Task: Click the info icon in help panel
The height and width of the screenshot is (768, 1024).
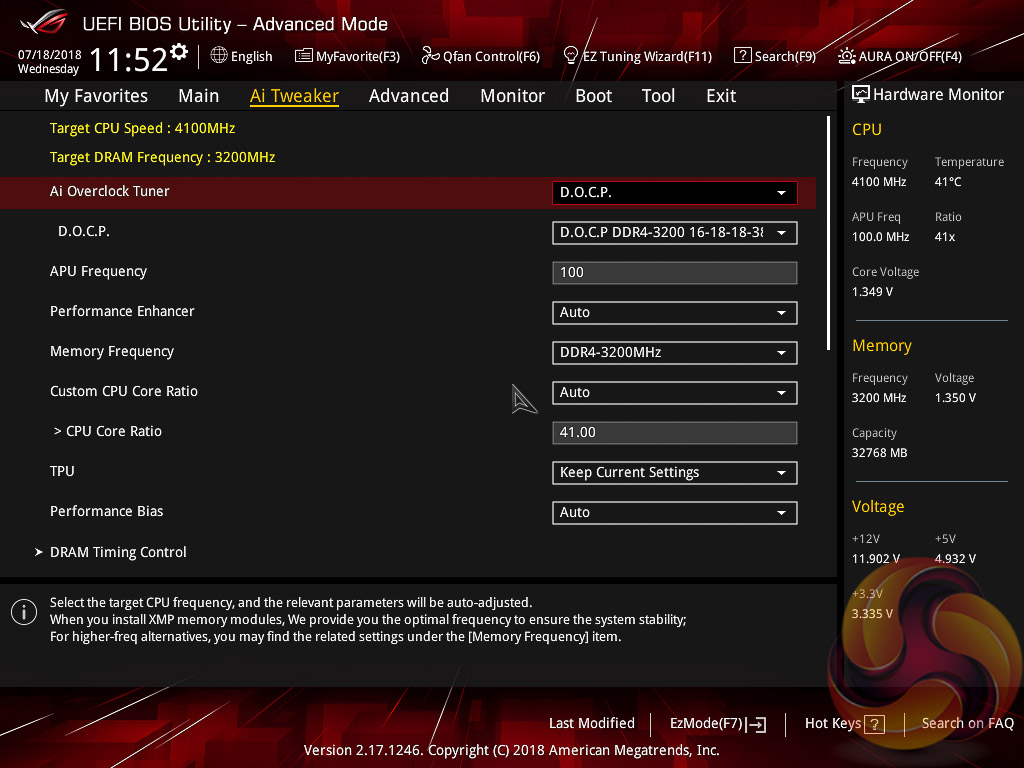Action: pos(24,612)
